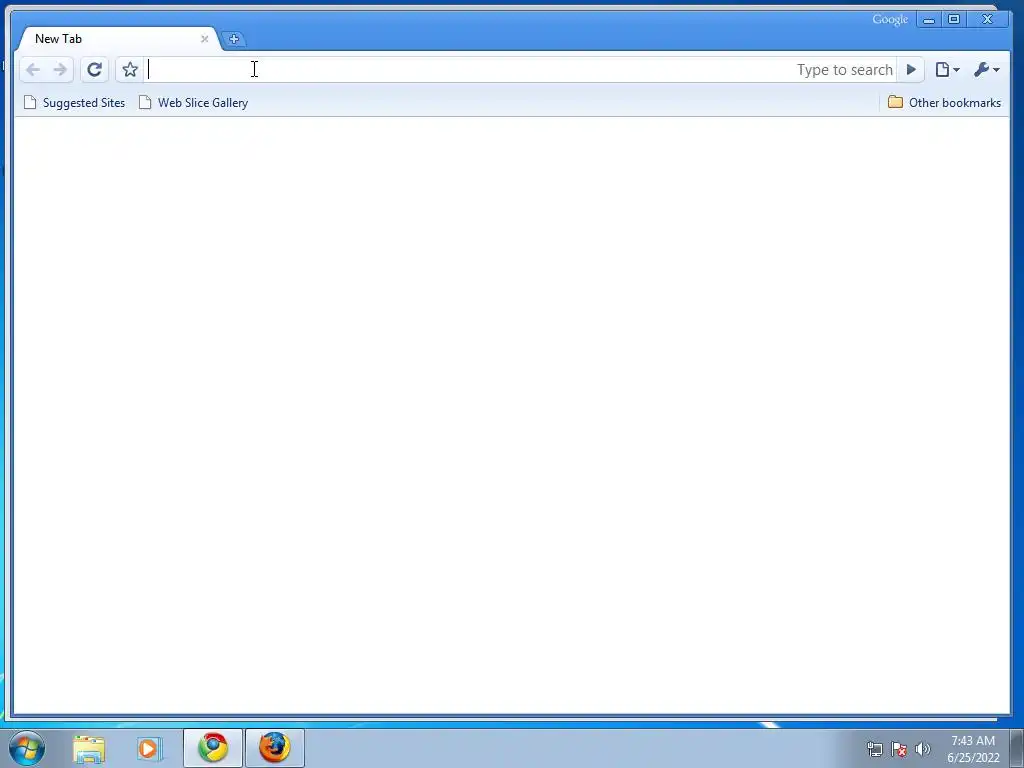The height and width of the screenshot is (768, 1024).
Task: Open the Web Slice Gallery bookmark
Action: [193, 103]
